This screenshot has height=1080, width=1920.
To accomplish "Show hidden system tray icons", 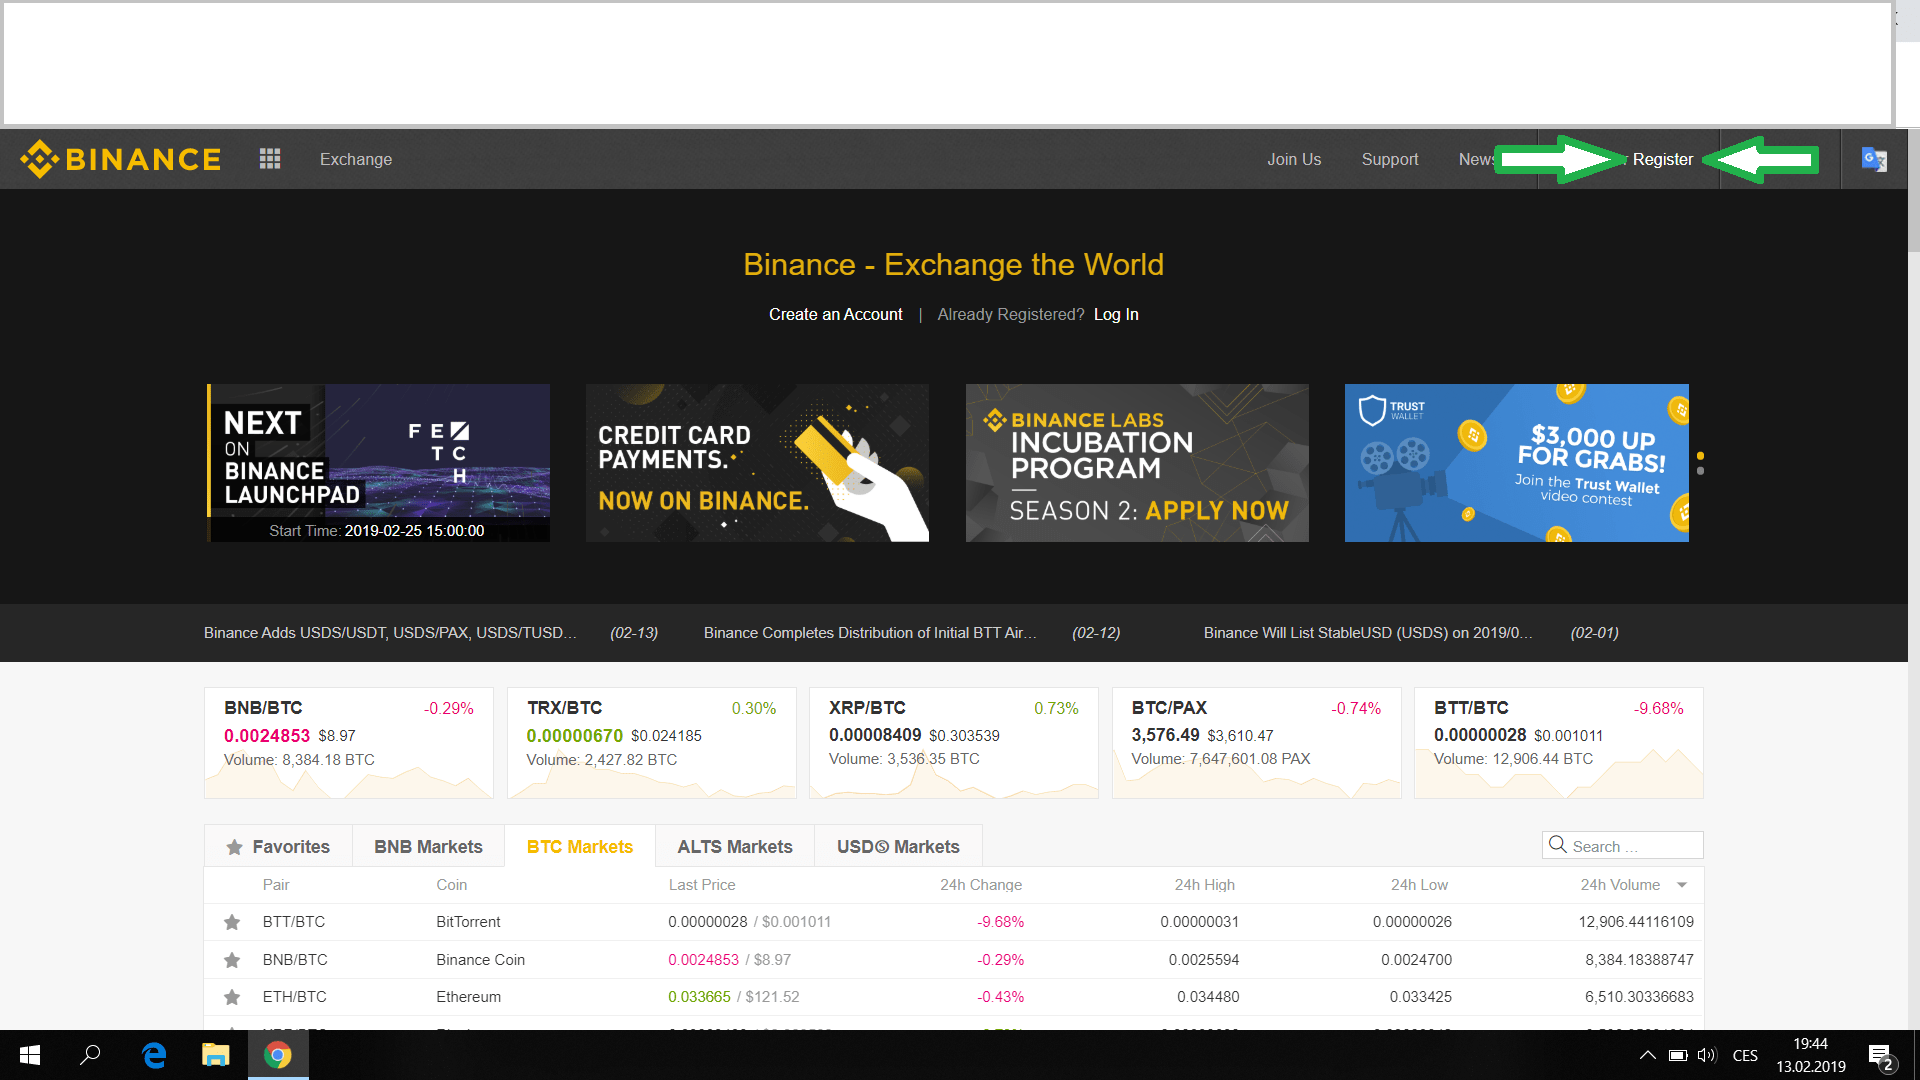I will pyautogui.click(x=1648, y=1055).
